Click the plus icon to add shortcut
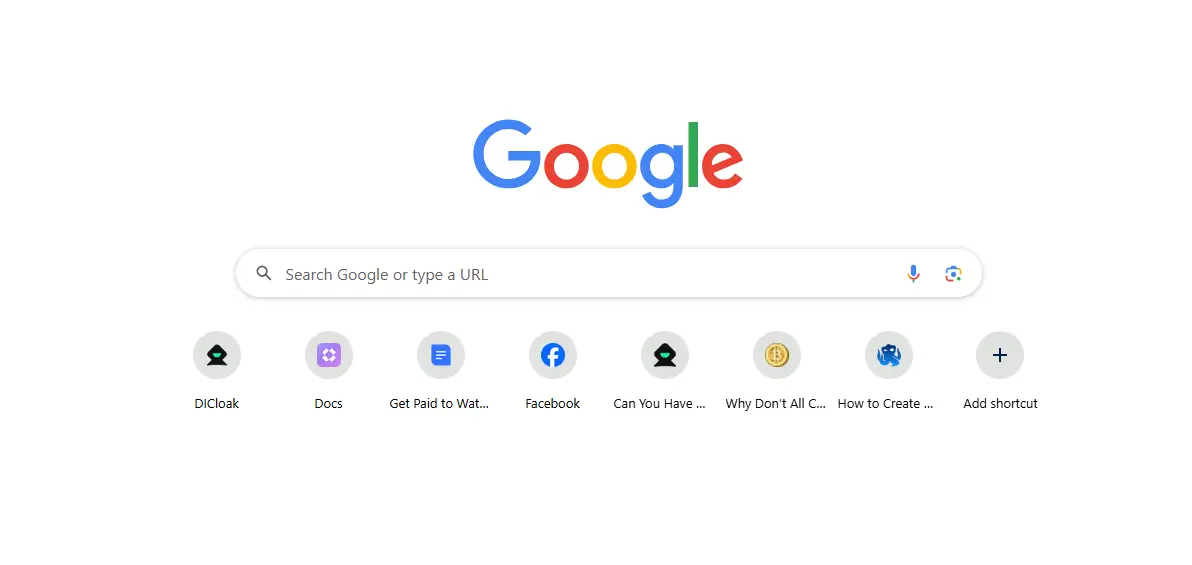The width and height of the screenshot is (1192, 565). [1000, 355]
